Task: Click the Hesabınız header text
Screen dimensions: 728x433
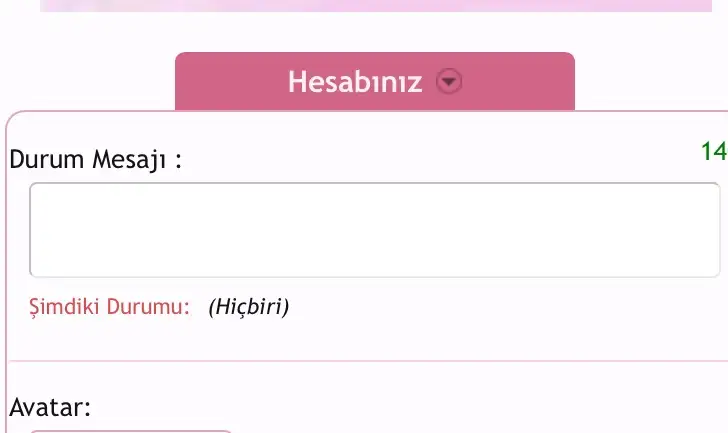Action: coord(355,82)
